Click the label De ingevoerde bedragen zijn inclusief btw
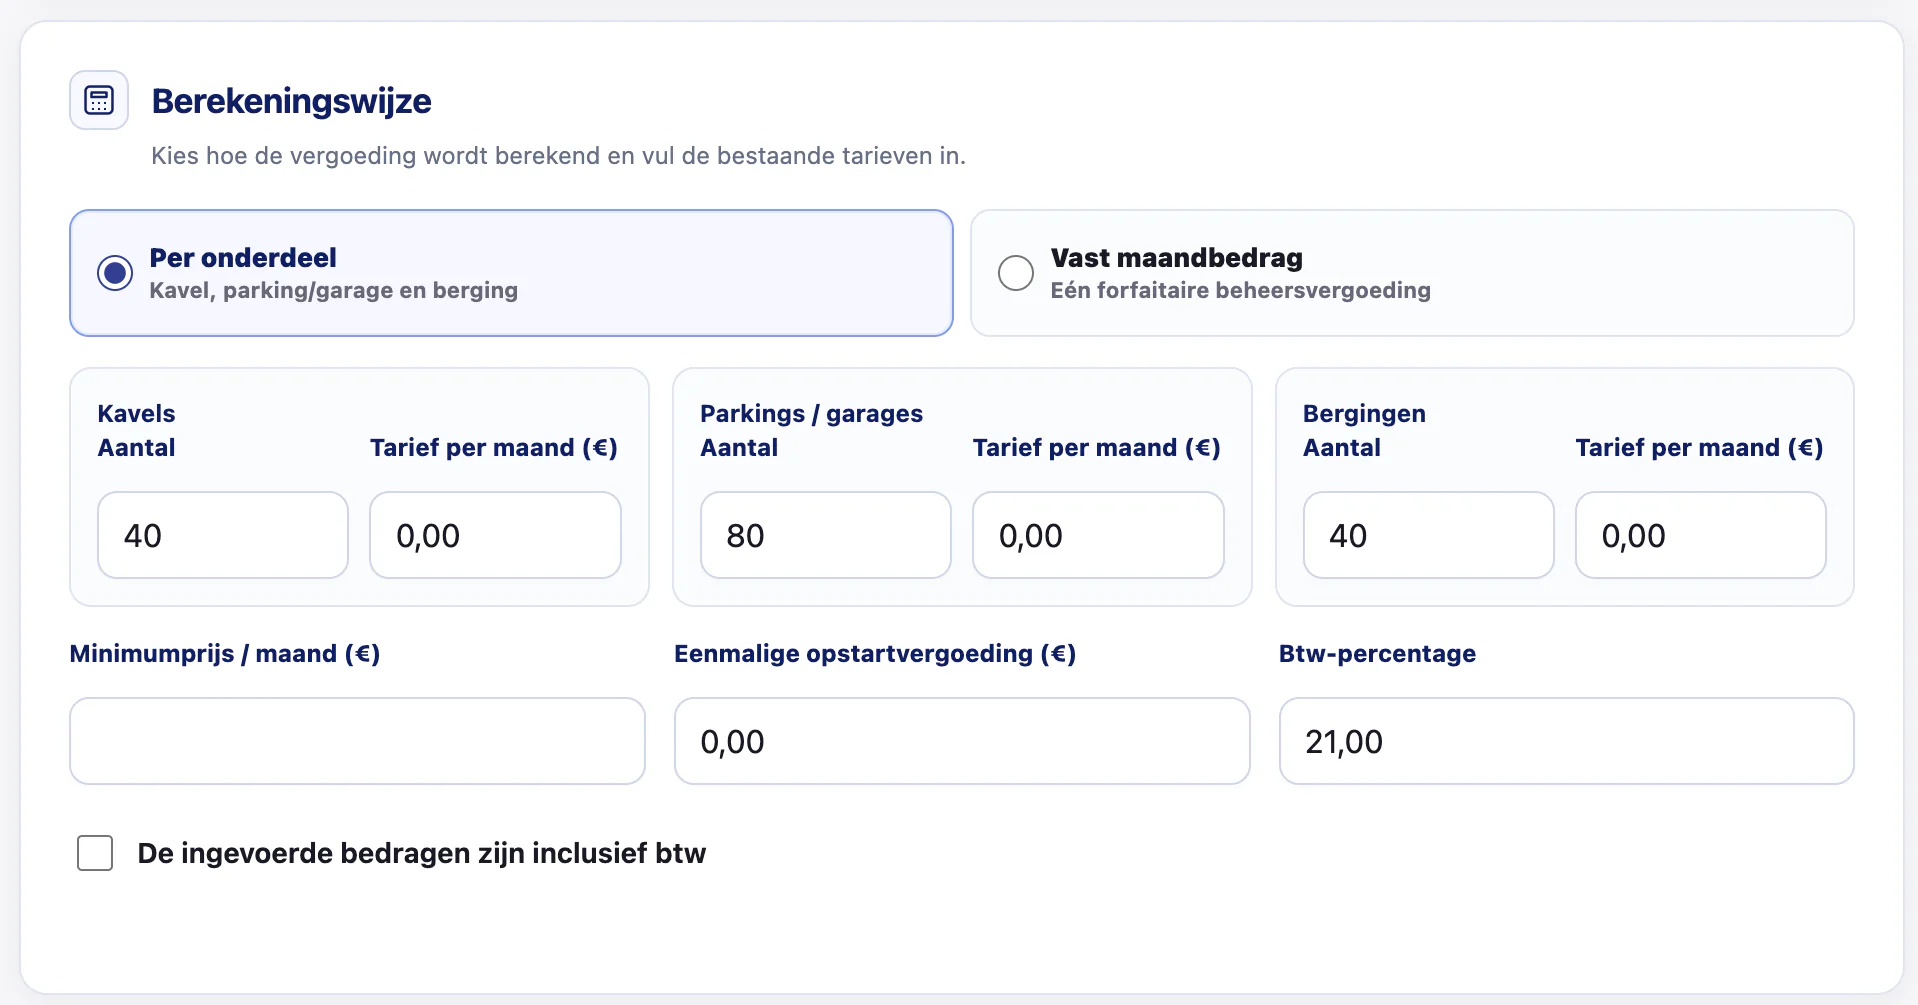This screenshot has height=1005, width=1918. (422, 853)
